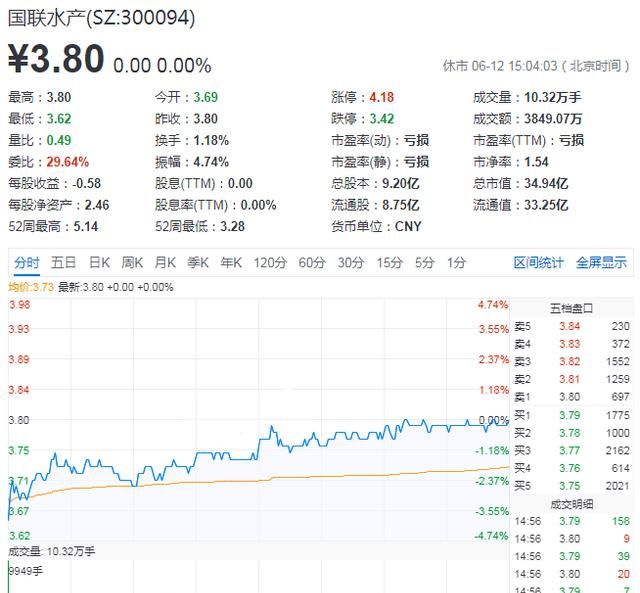The width and height of the screenshot is (640, 593).
Task: Select the 卖1 order row with 697
Action: 571,397
